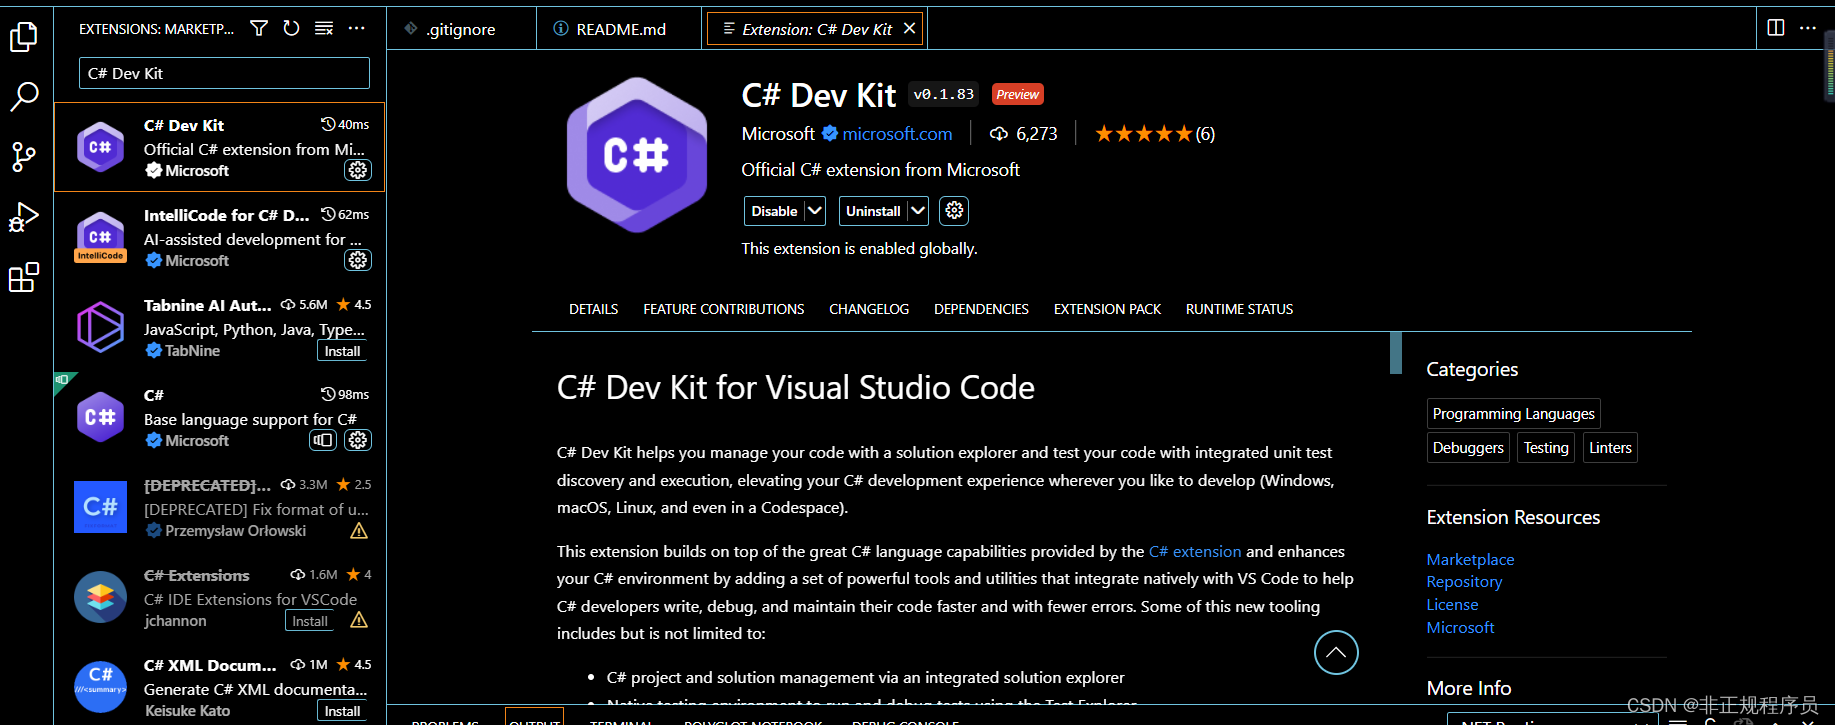Screen dimensions: 1835x725
Task: Open the DEPENDENCIES tab
Action: point(981,309)
